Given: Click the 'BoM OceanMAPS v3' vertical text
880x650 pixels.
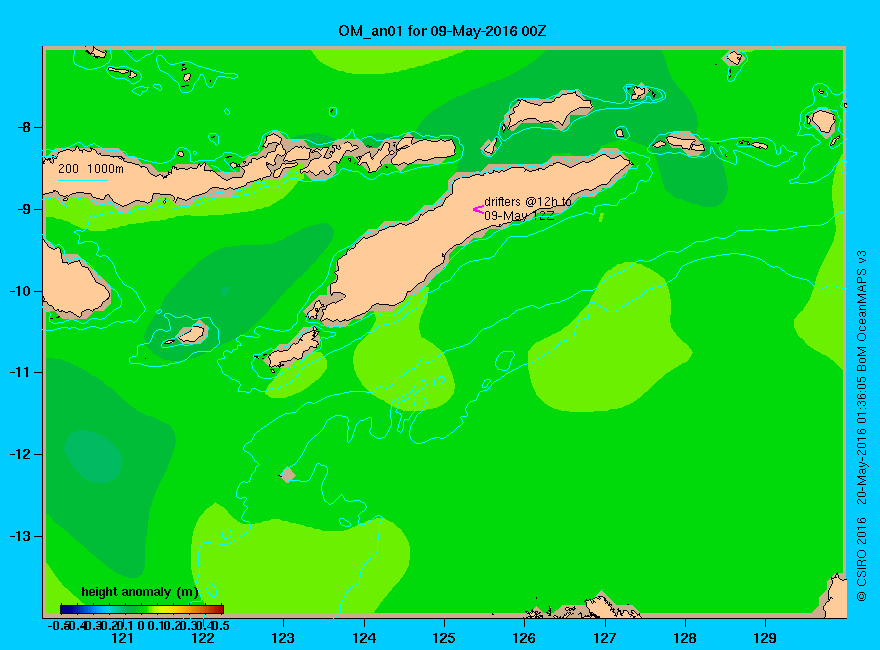Looking at the screenshot, I should (x=861, y=311).
